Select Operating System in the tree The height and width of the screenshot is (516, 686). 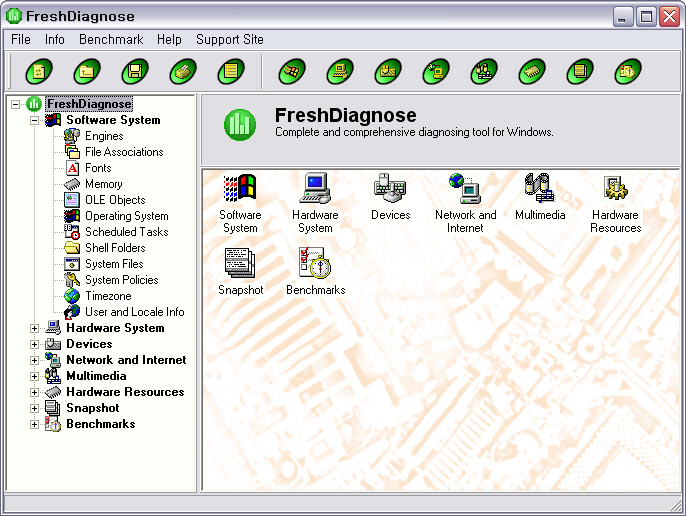(x=126, y=216)
